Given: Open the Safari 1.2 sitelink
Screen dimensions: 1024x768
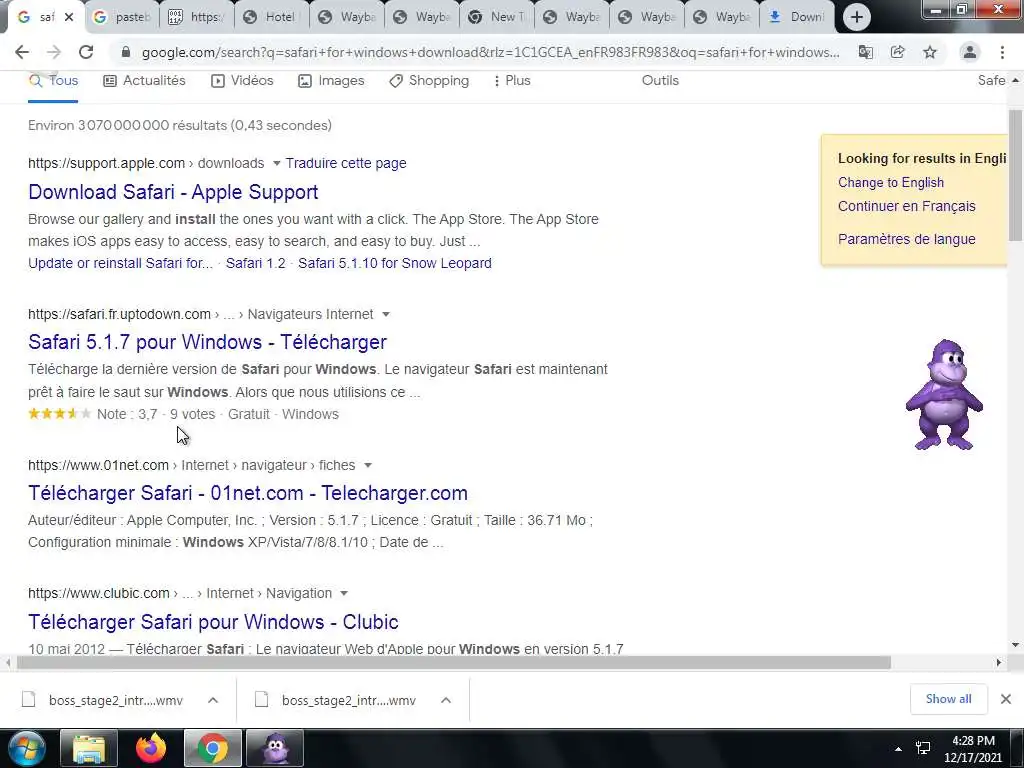Looking at the screenshot, I should tap(255, 263).
